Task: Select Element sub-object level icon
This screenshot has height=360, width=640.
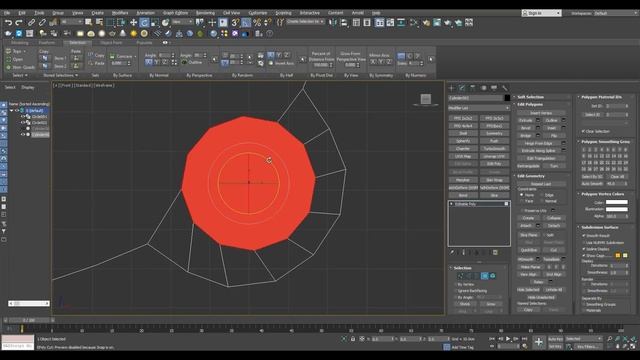Action: (493, 276)
